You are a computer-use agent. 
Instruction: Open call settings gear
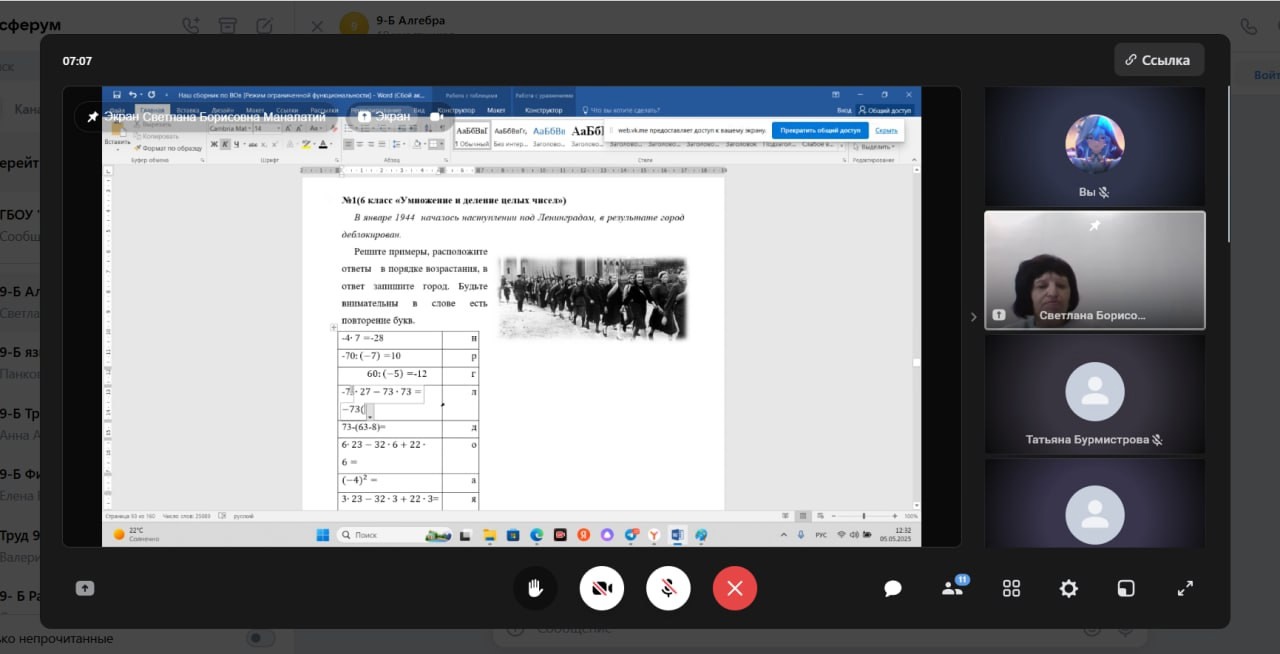point(1069,588)
